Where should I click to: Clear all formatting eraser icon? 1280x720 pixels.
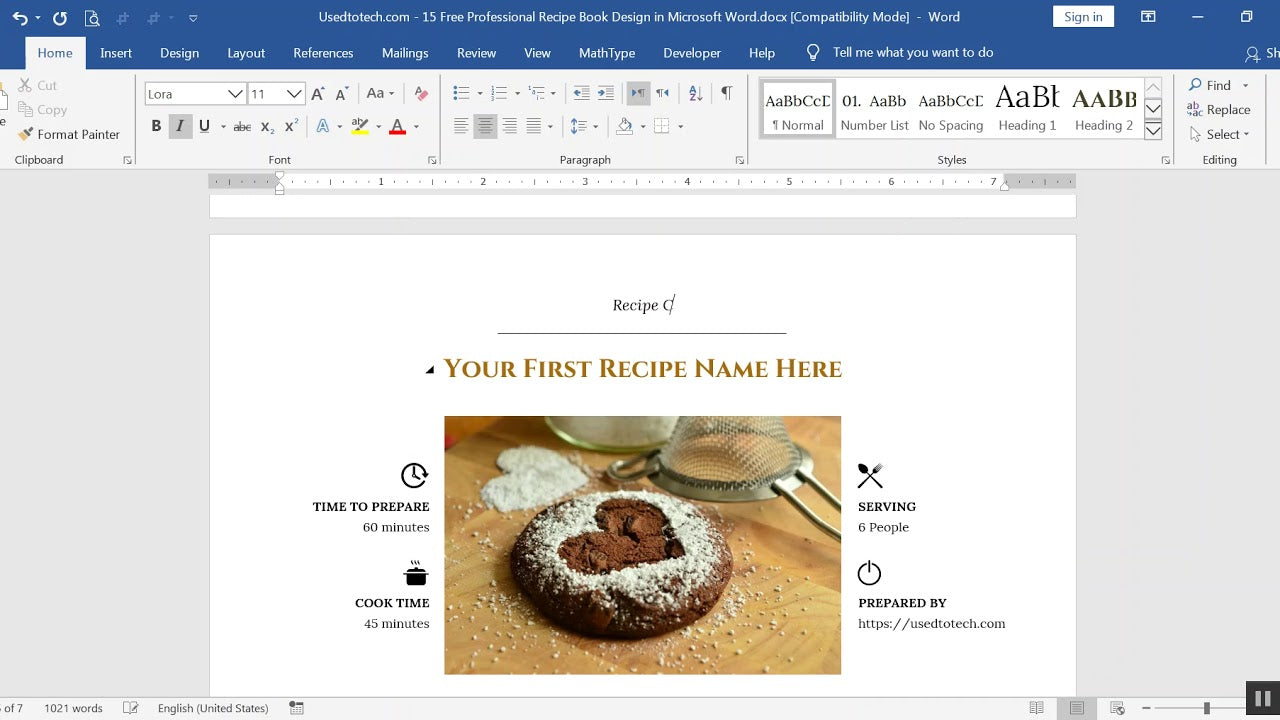click(421, 94)
